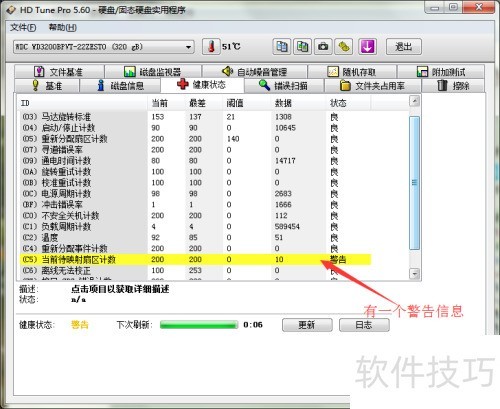This screenshot has height=409, width=500.
Task: Switch to the 附加测试 tab
Action: coord(441,72)
